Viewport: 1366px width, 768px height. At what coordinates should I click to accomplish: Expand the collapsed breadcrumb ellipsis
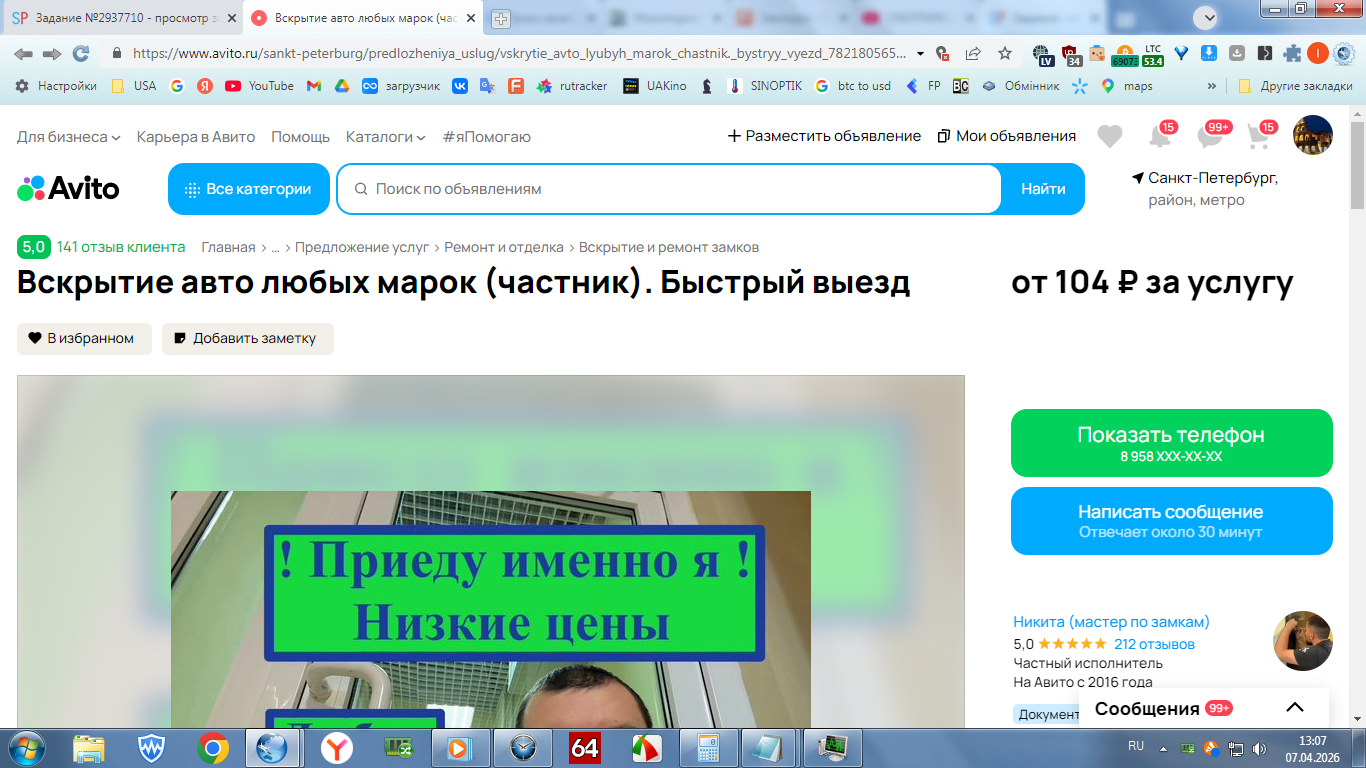pyautogui.click(x=275, y=247)
